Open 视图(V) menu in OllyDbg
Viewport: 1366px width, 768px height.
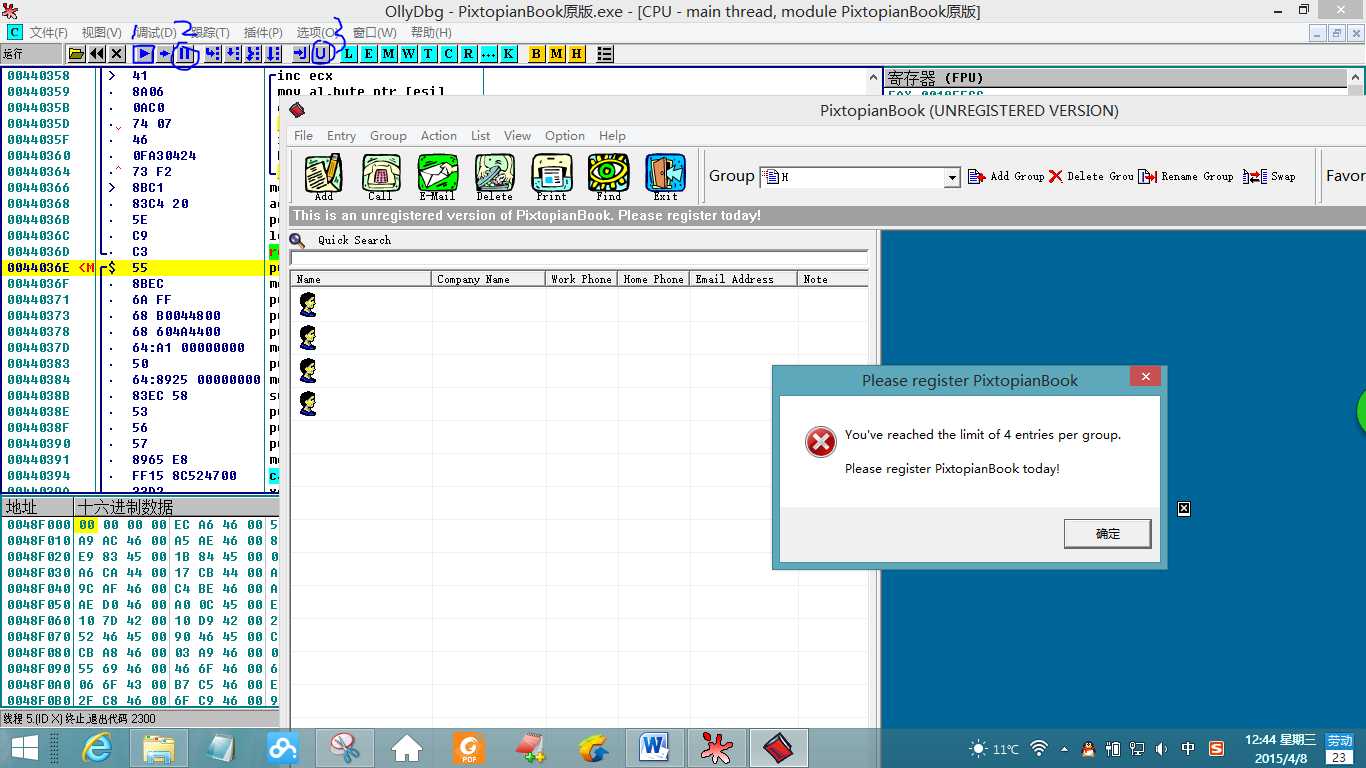(x=101, y=33)
